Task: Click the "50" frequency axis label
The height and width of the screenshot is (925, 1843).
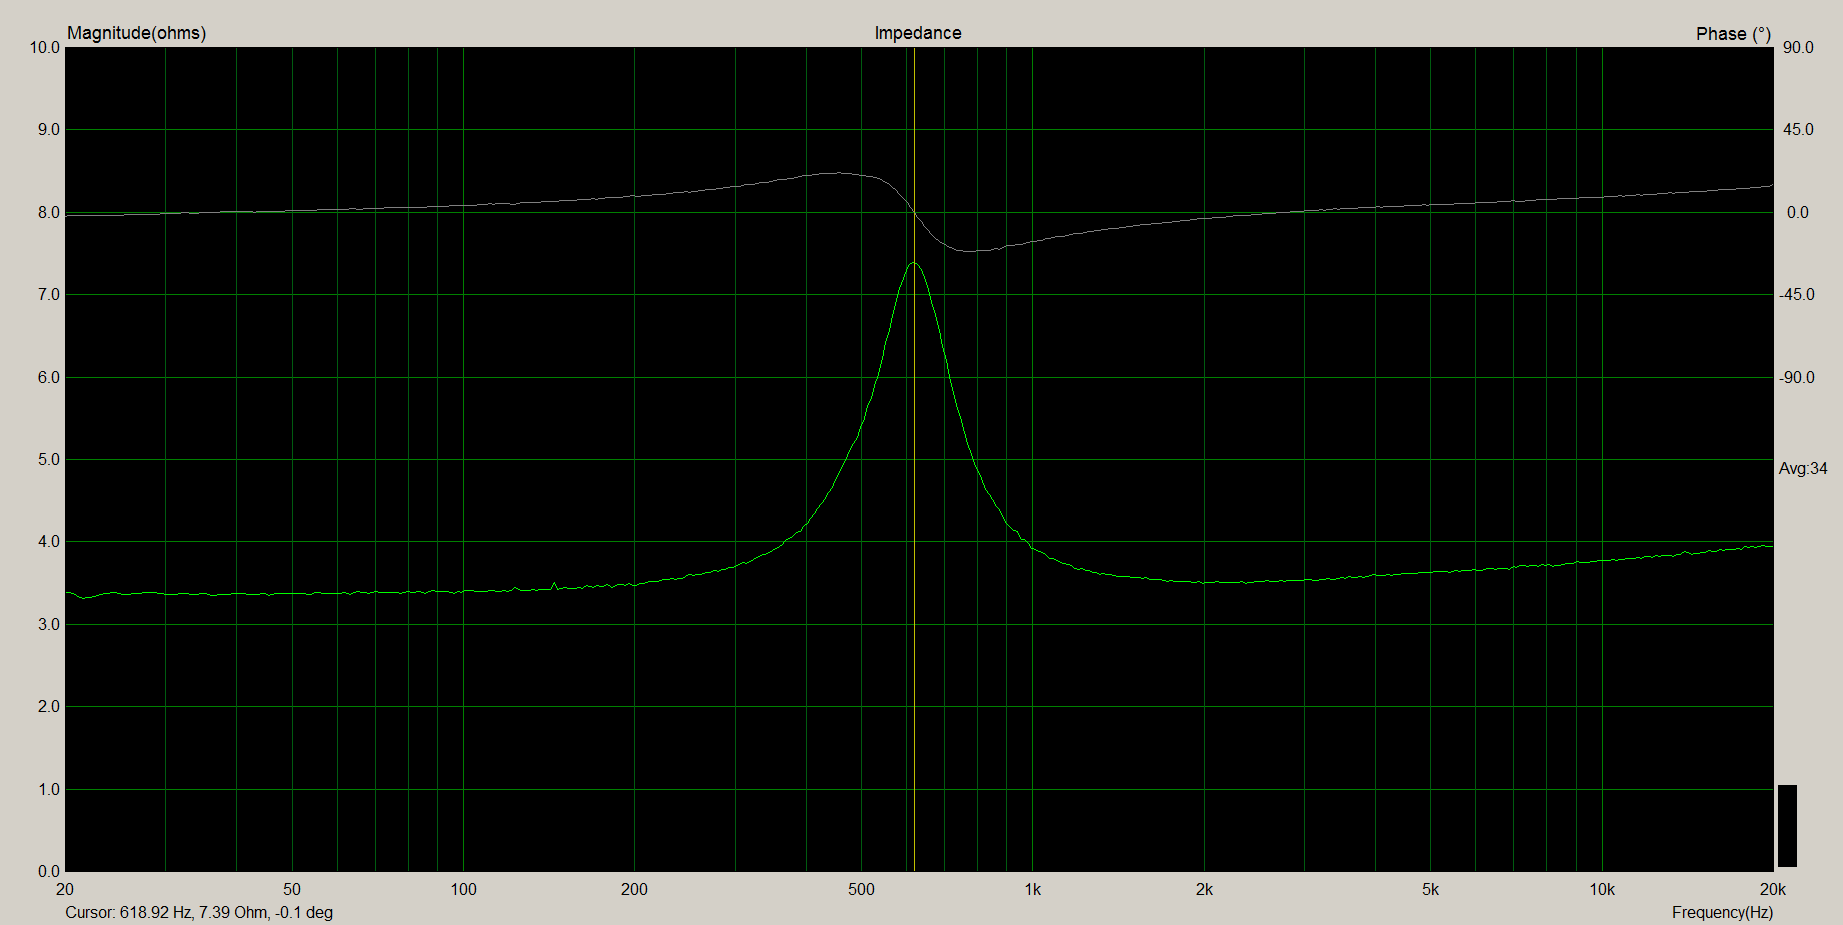Action: click(x=292, y=889)
